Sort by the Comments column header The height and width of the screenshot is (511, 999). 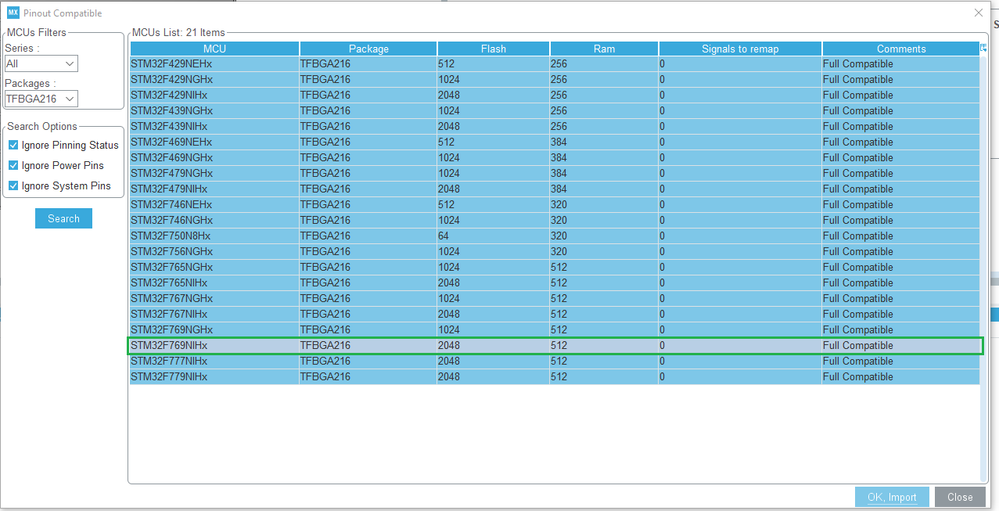click(901, 48)
